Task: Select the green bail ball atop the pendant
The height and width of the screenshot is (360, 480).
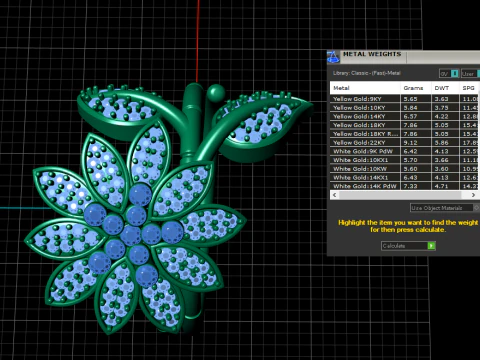Action: pyautogui.click(x=216, y=93)
